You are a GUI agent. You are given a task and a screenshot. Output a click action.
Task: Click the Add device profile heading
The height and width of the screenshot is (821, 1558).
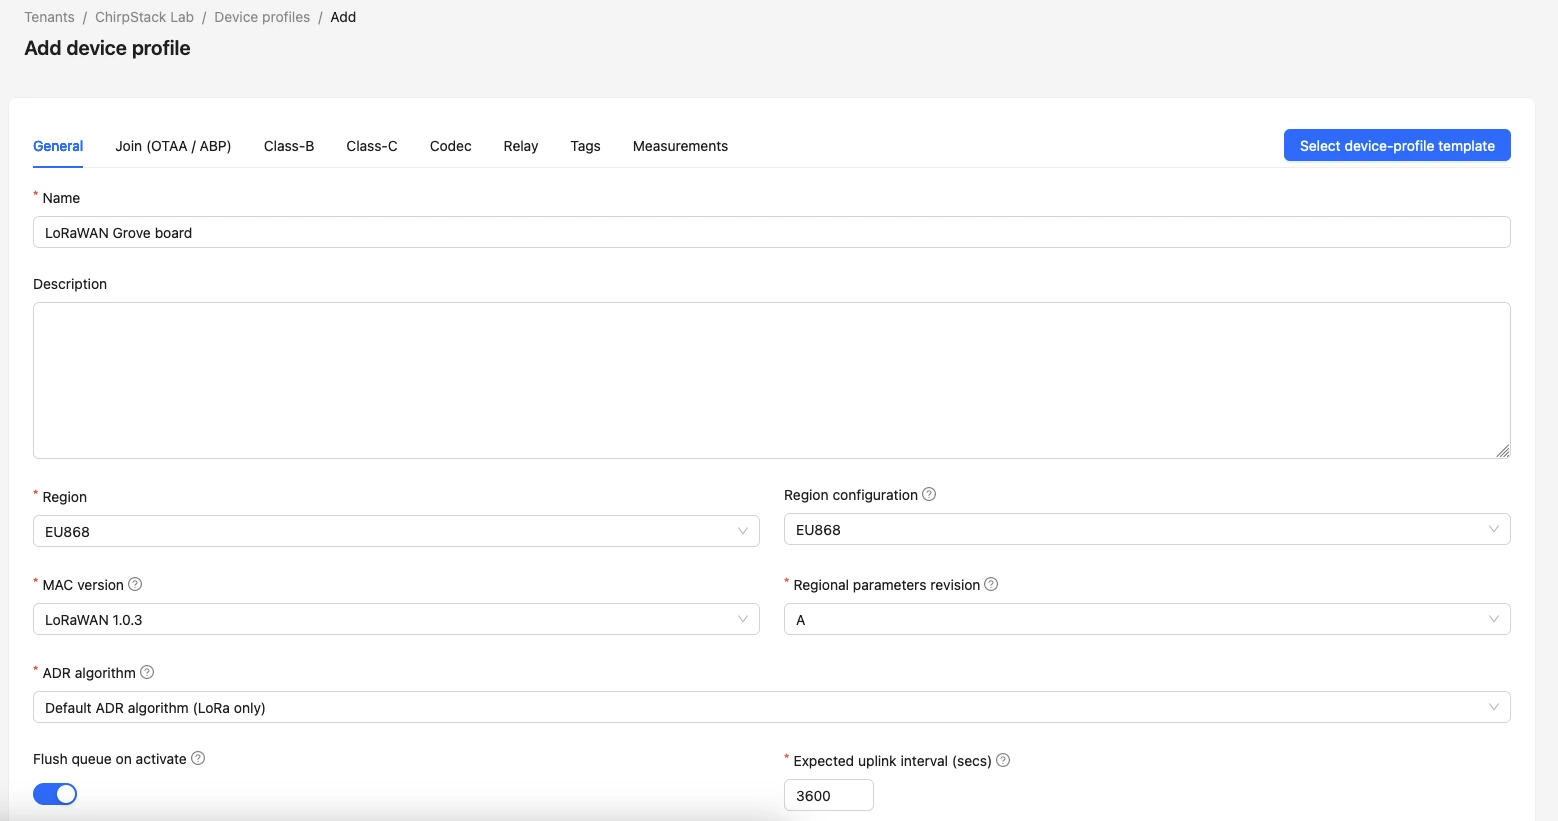coord(107,48)
